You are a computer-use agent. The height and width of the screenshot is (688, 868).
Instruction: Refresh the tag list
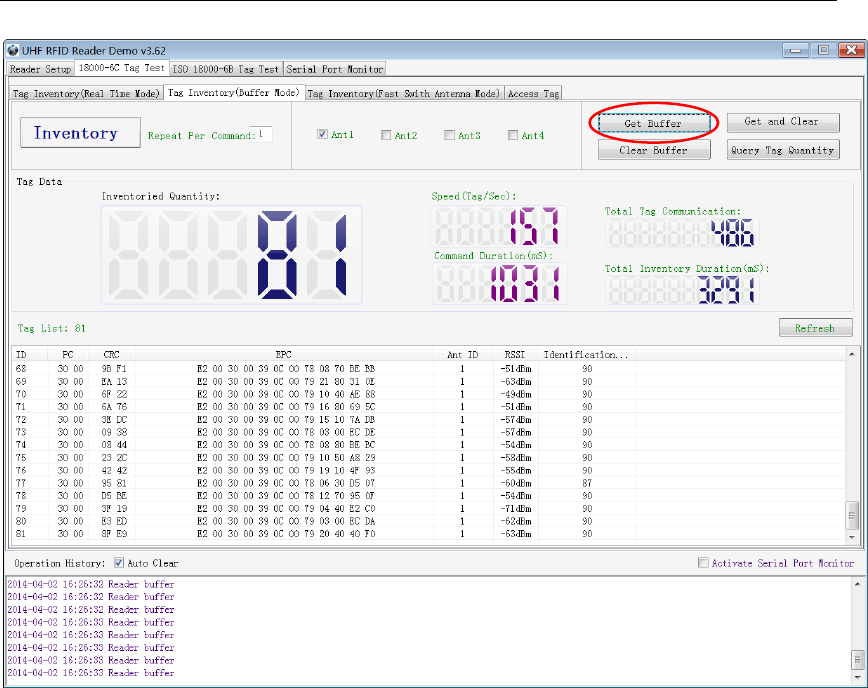(814, 328)
